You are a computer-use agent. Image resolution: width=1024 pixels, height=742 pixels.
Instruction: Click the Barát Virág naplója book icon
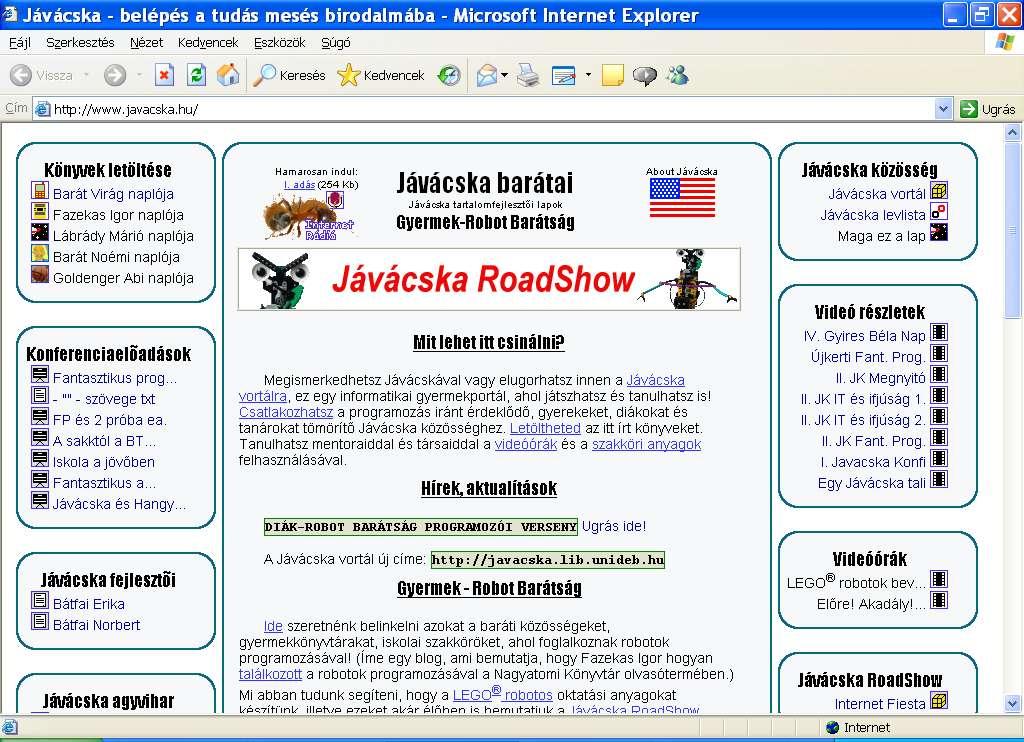coord(40,191)
